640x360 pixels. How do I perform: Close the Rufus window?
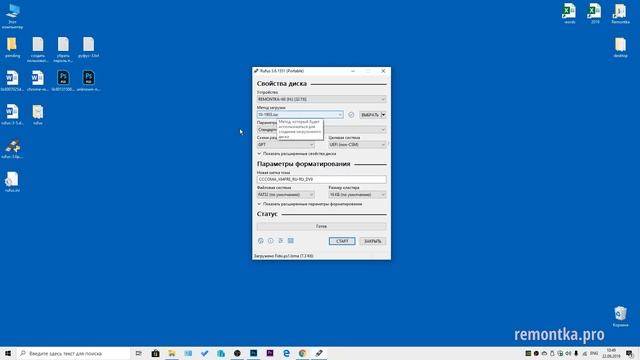click(383, 71)
